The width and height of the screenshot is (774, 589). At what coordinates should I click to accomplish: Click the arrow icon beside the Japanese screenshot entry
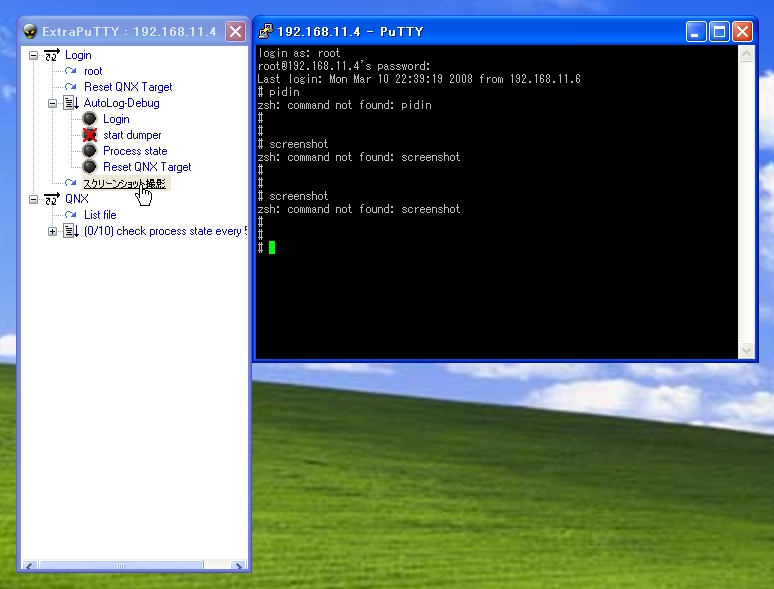pyautogui.click(x=71, y=183)
